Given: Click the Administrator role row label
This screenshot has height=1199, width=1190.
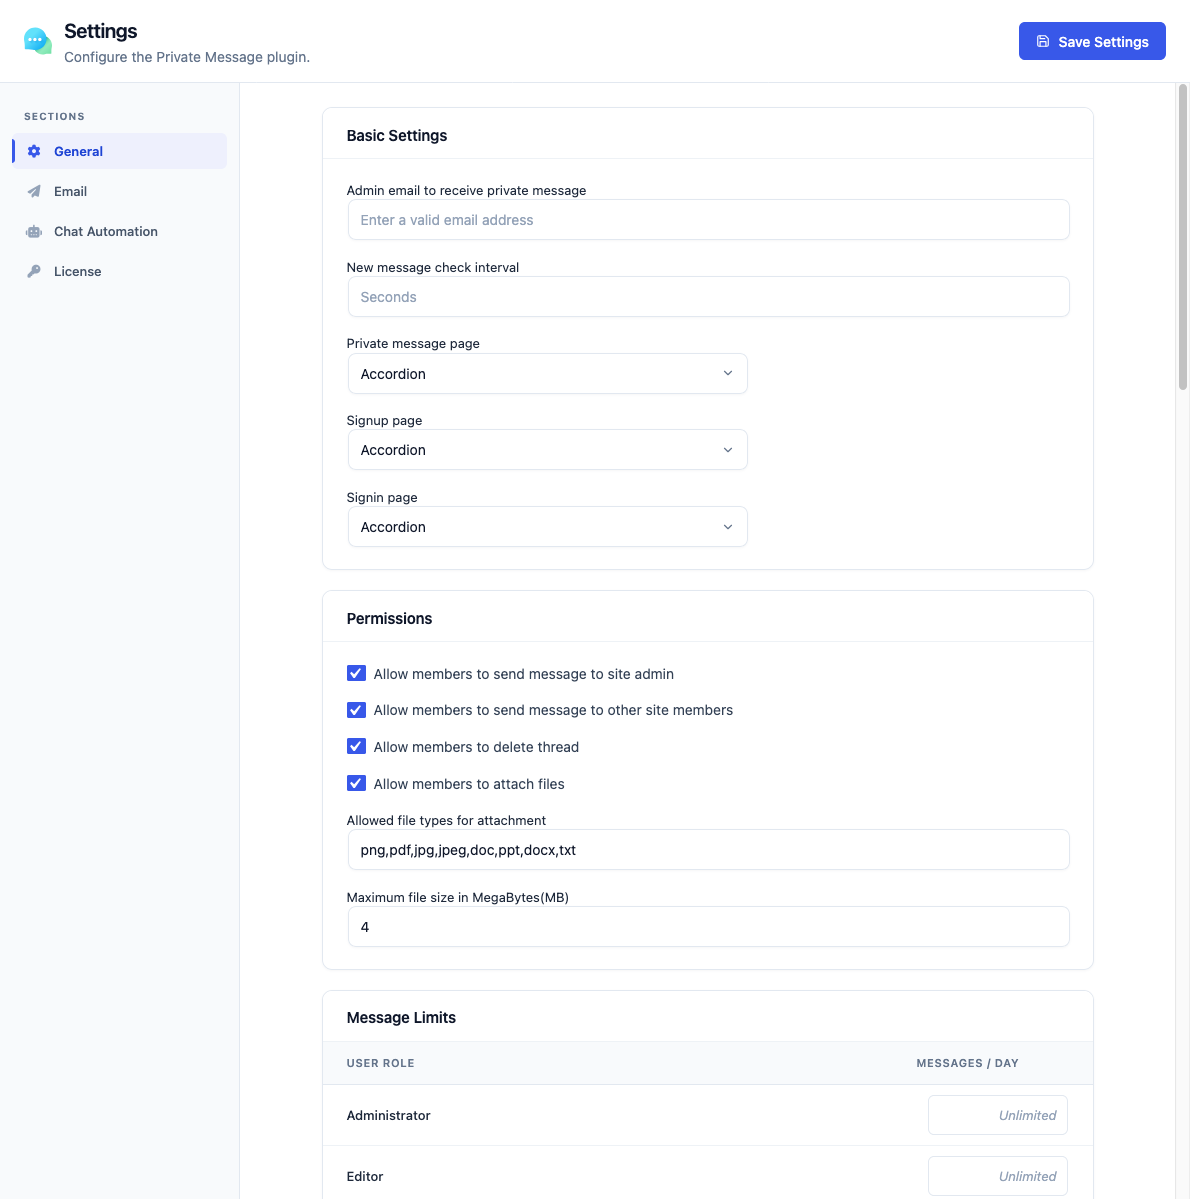Looking at the screenshot, I should 389,1115.
